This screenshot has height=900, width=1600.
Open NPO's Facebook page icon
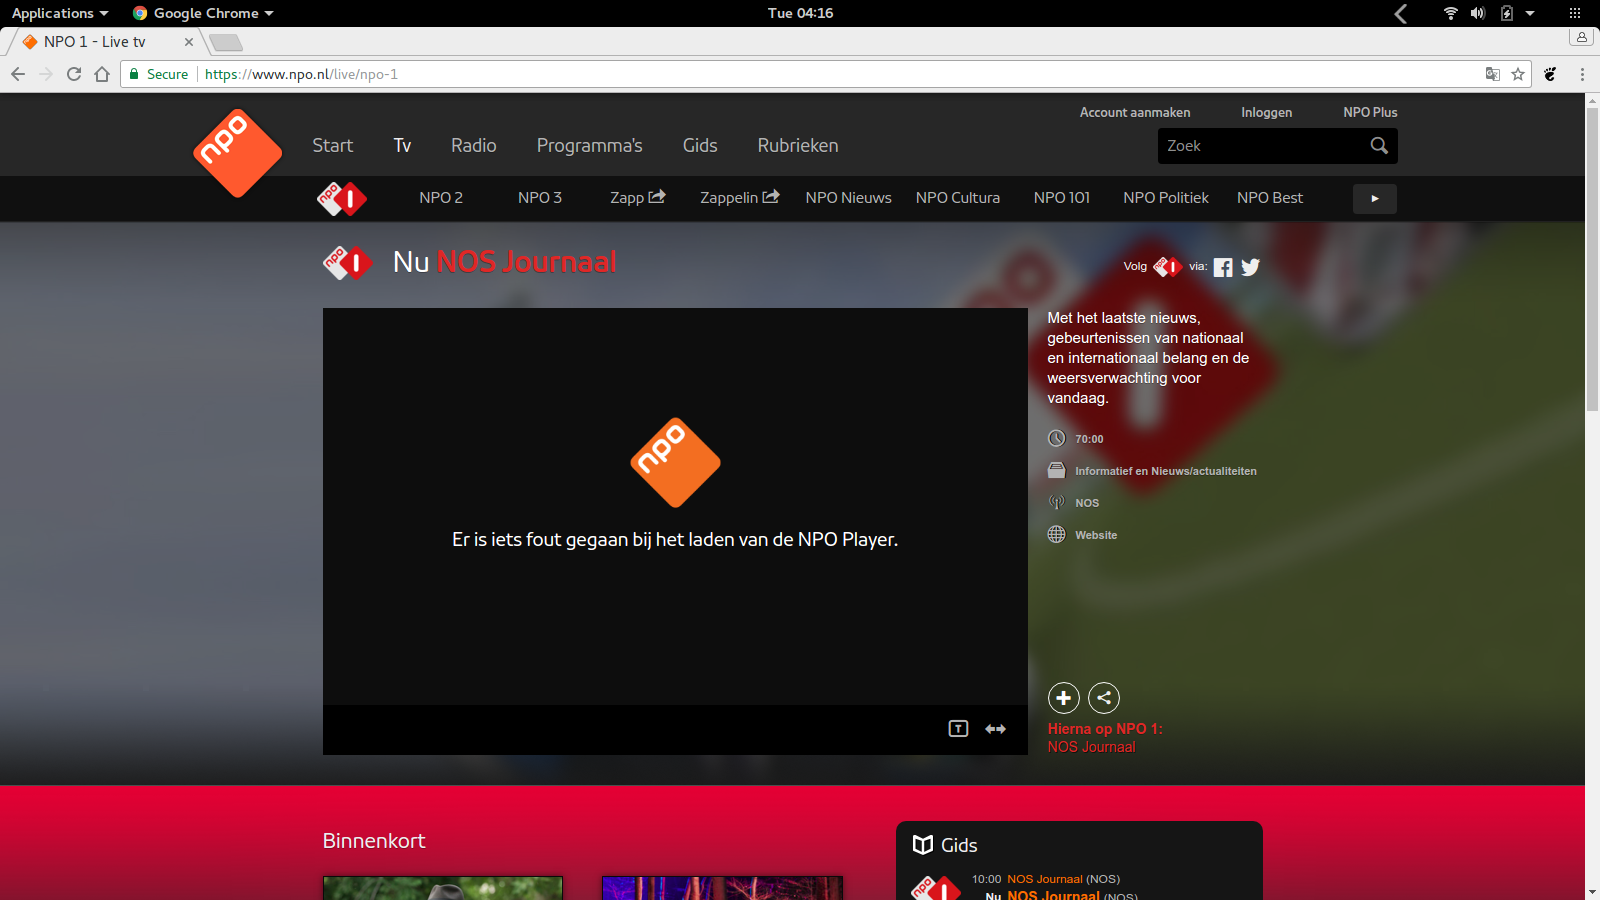(1223, 267)
